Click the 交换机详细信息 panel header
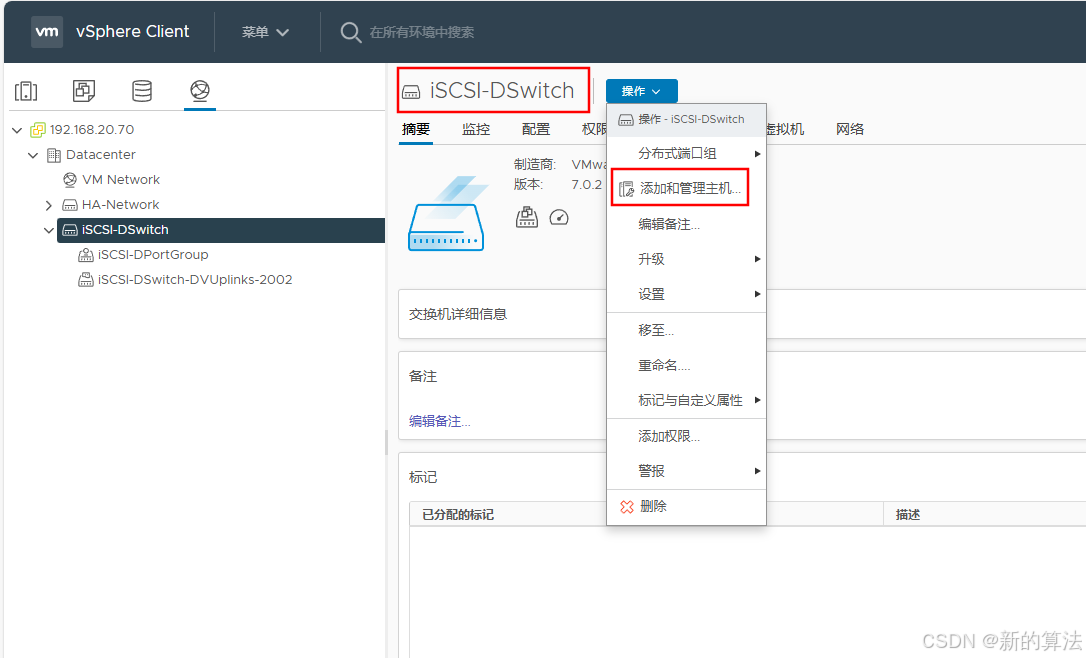The image size is (1086, 658). [458, 314]
